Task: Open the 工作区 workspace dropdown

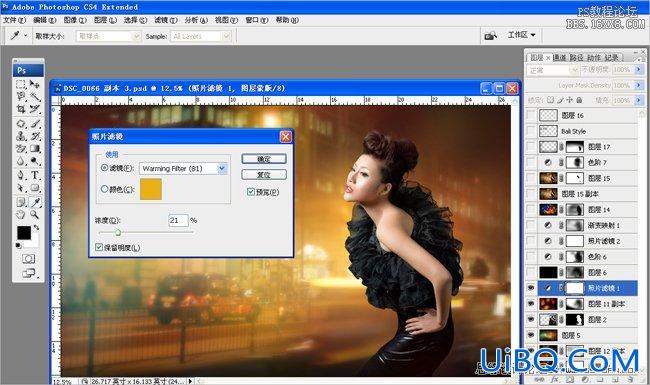Action: coord(521,35)
